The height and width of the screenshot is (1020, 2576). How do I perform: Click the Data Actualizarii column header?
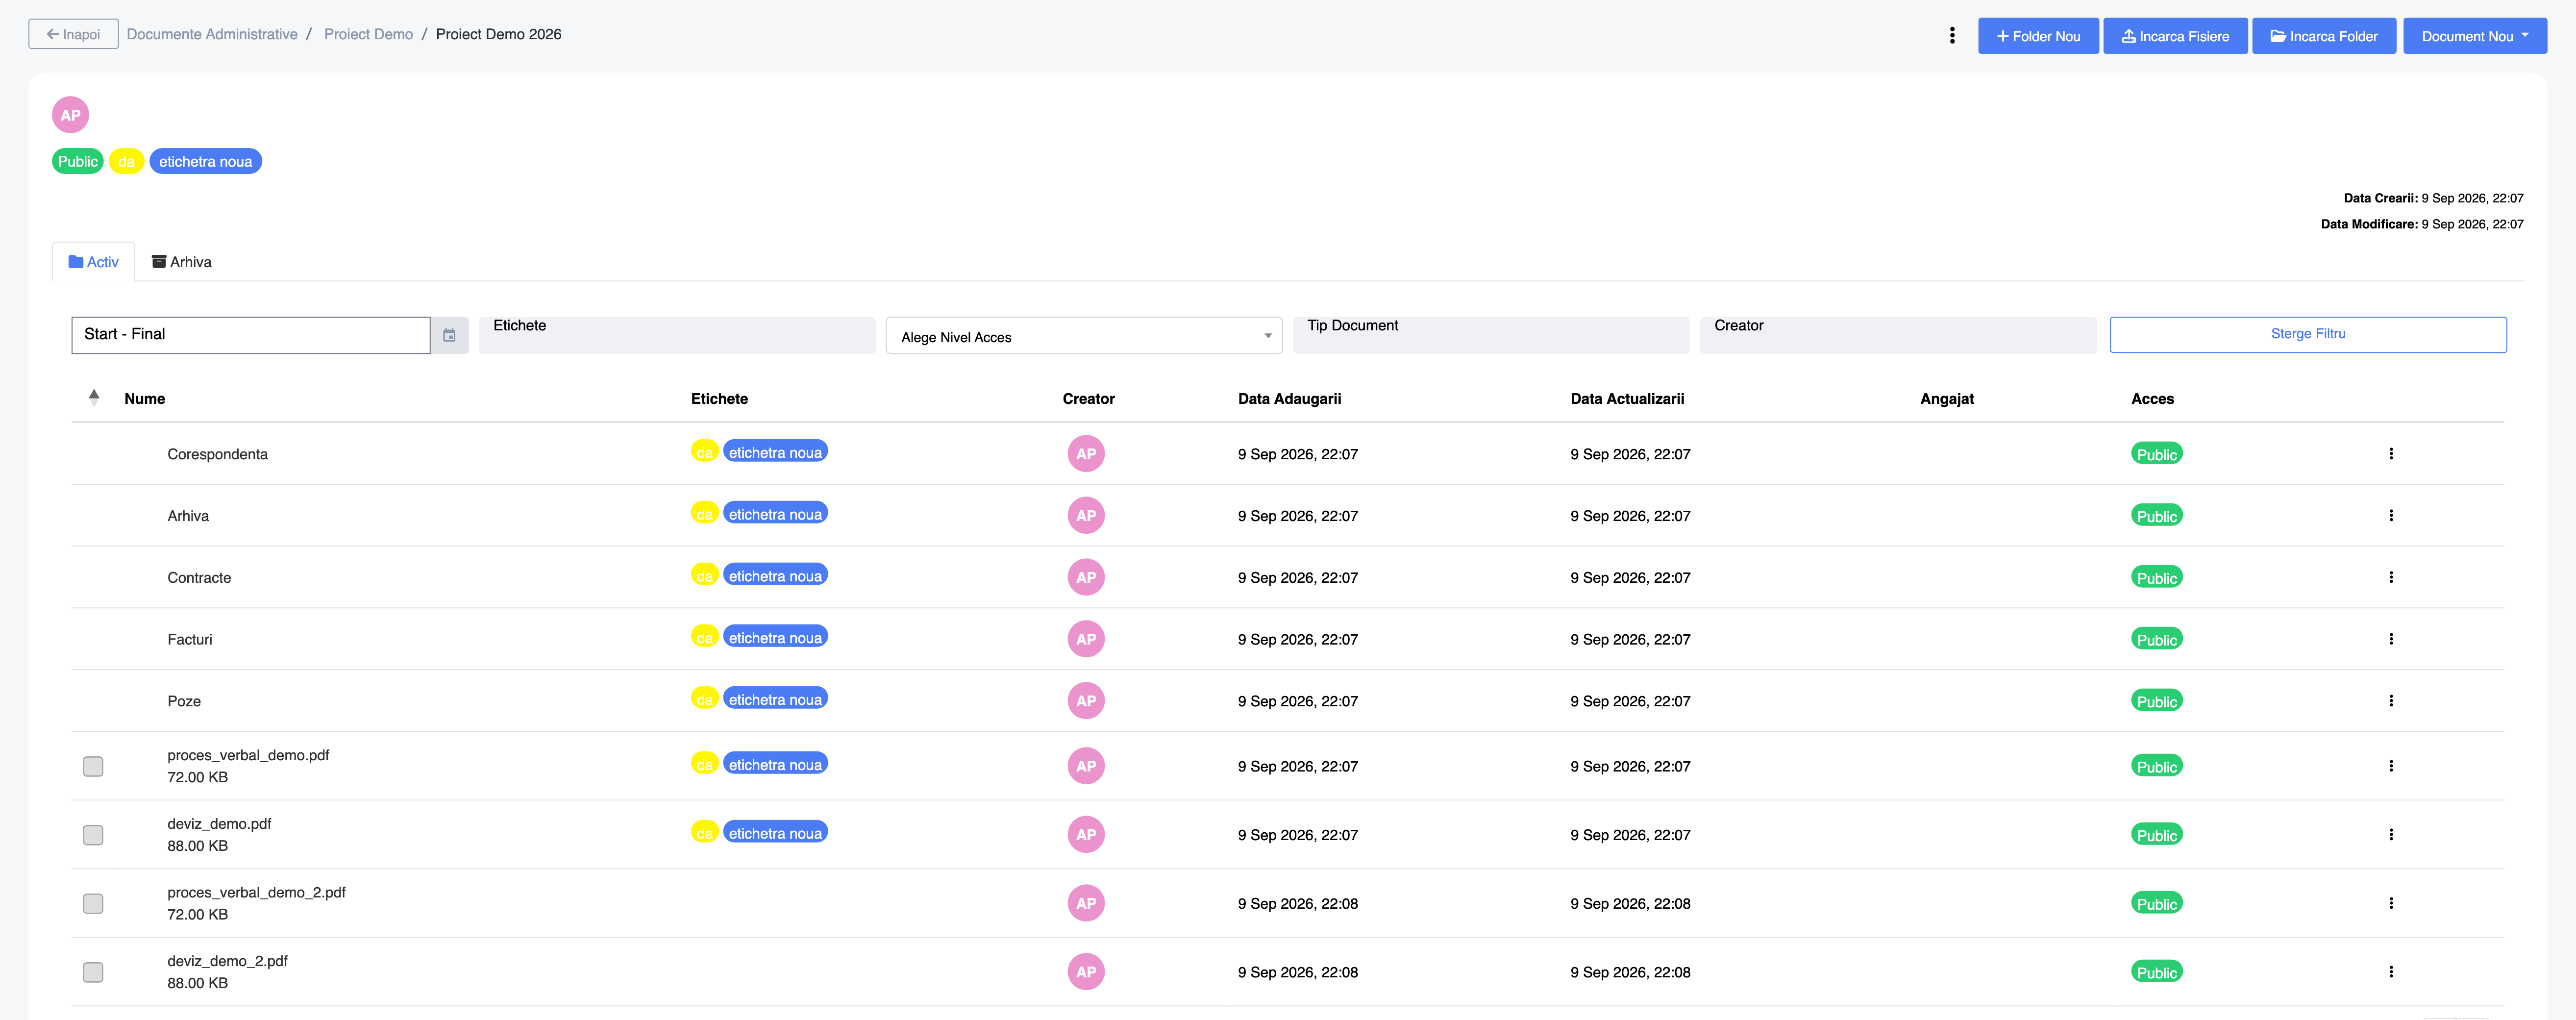tap(1627, 399)
